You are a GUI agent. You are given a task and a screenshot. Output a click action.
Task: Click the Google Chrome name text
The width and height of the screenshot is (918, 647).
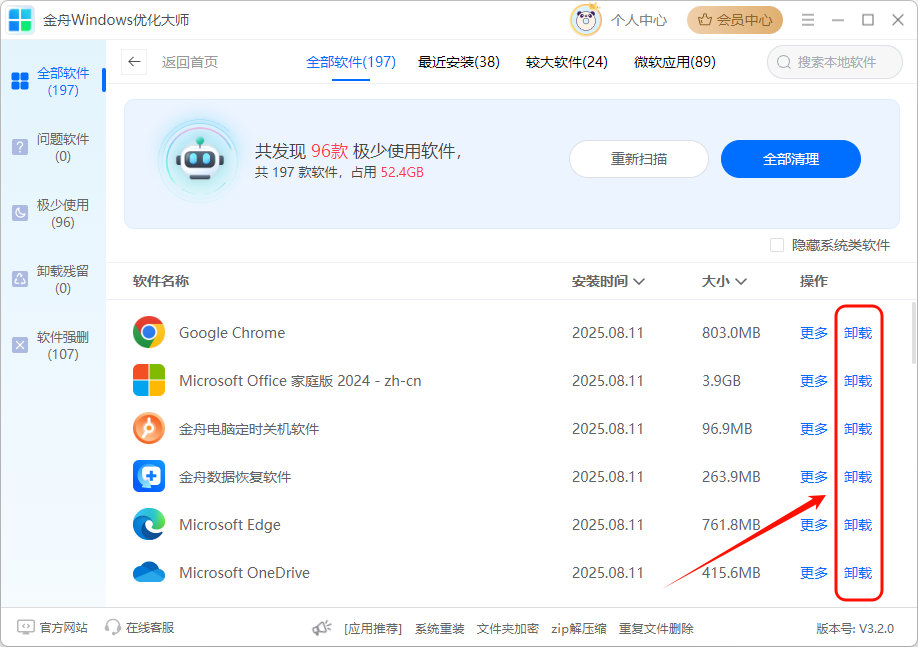[x=232, y=333]
